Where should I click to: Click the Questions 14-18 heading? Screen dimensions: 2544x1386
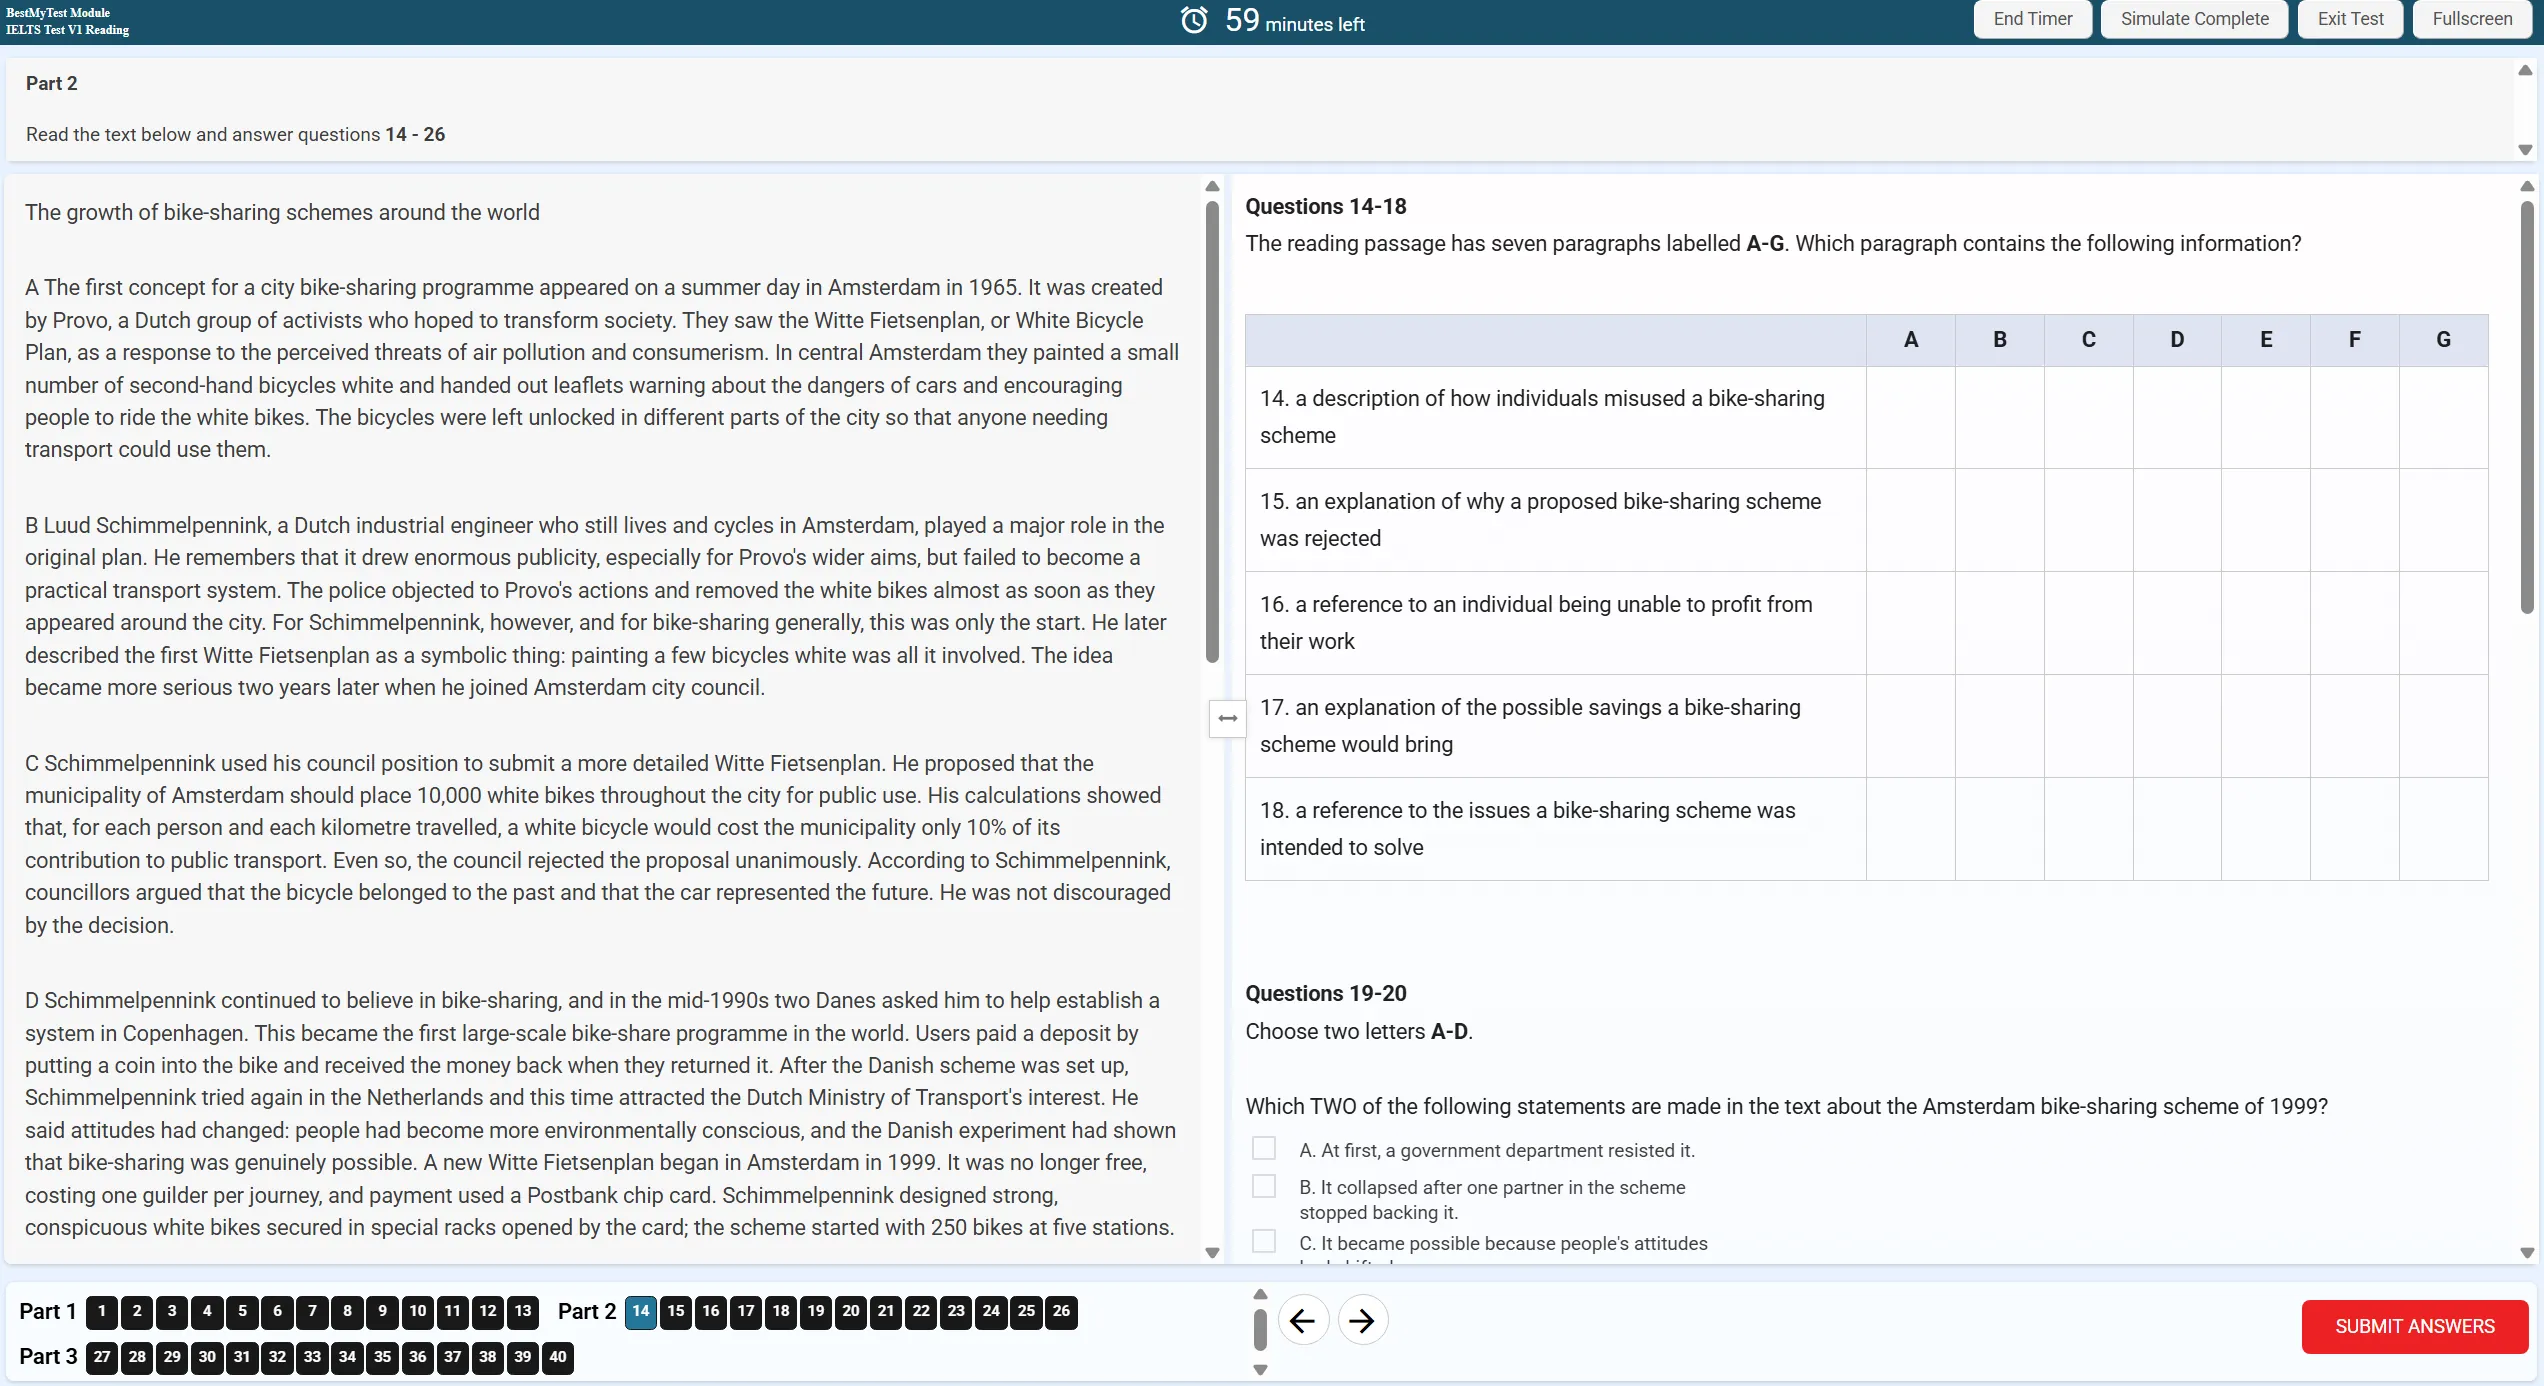tap(1325, 206)
